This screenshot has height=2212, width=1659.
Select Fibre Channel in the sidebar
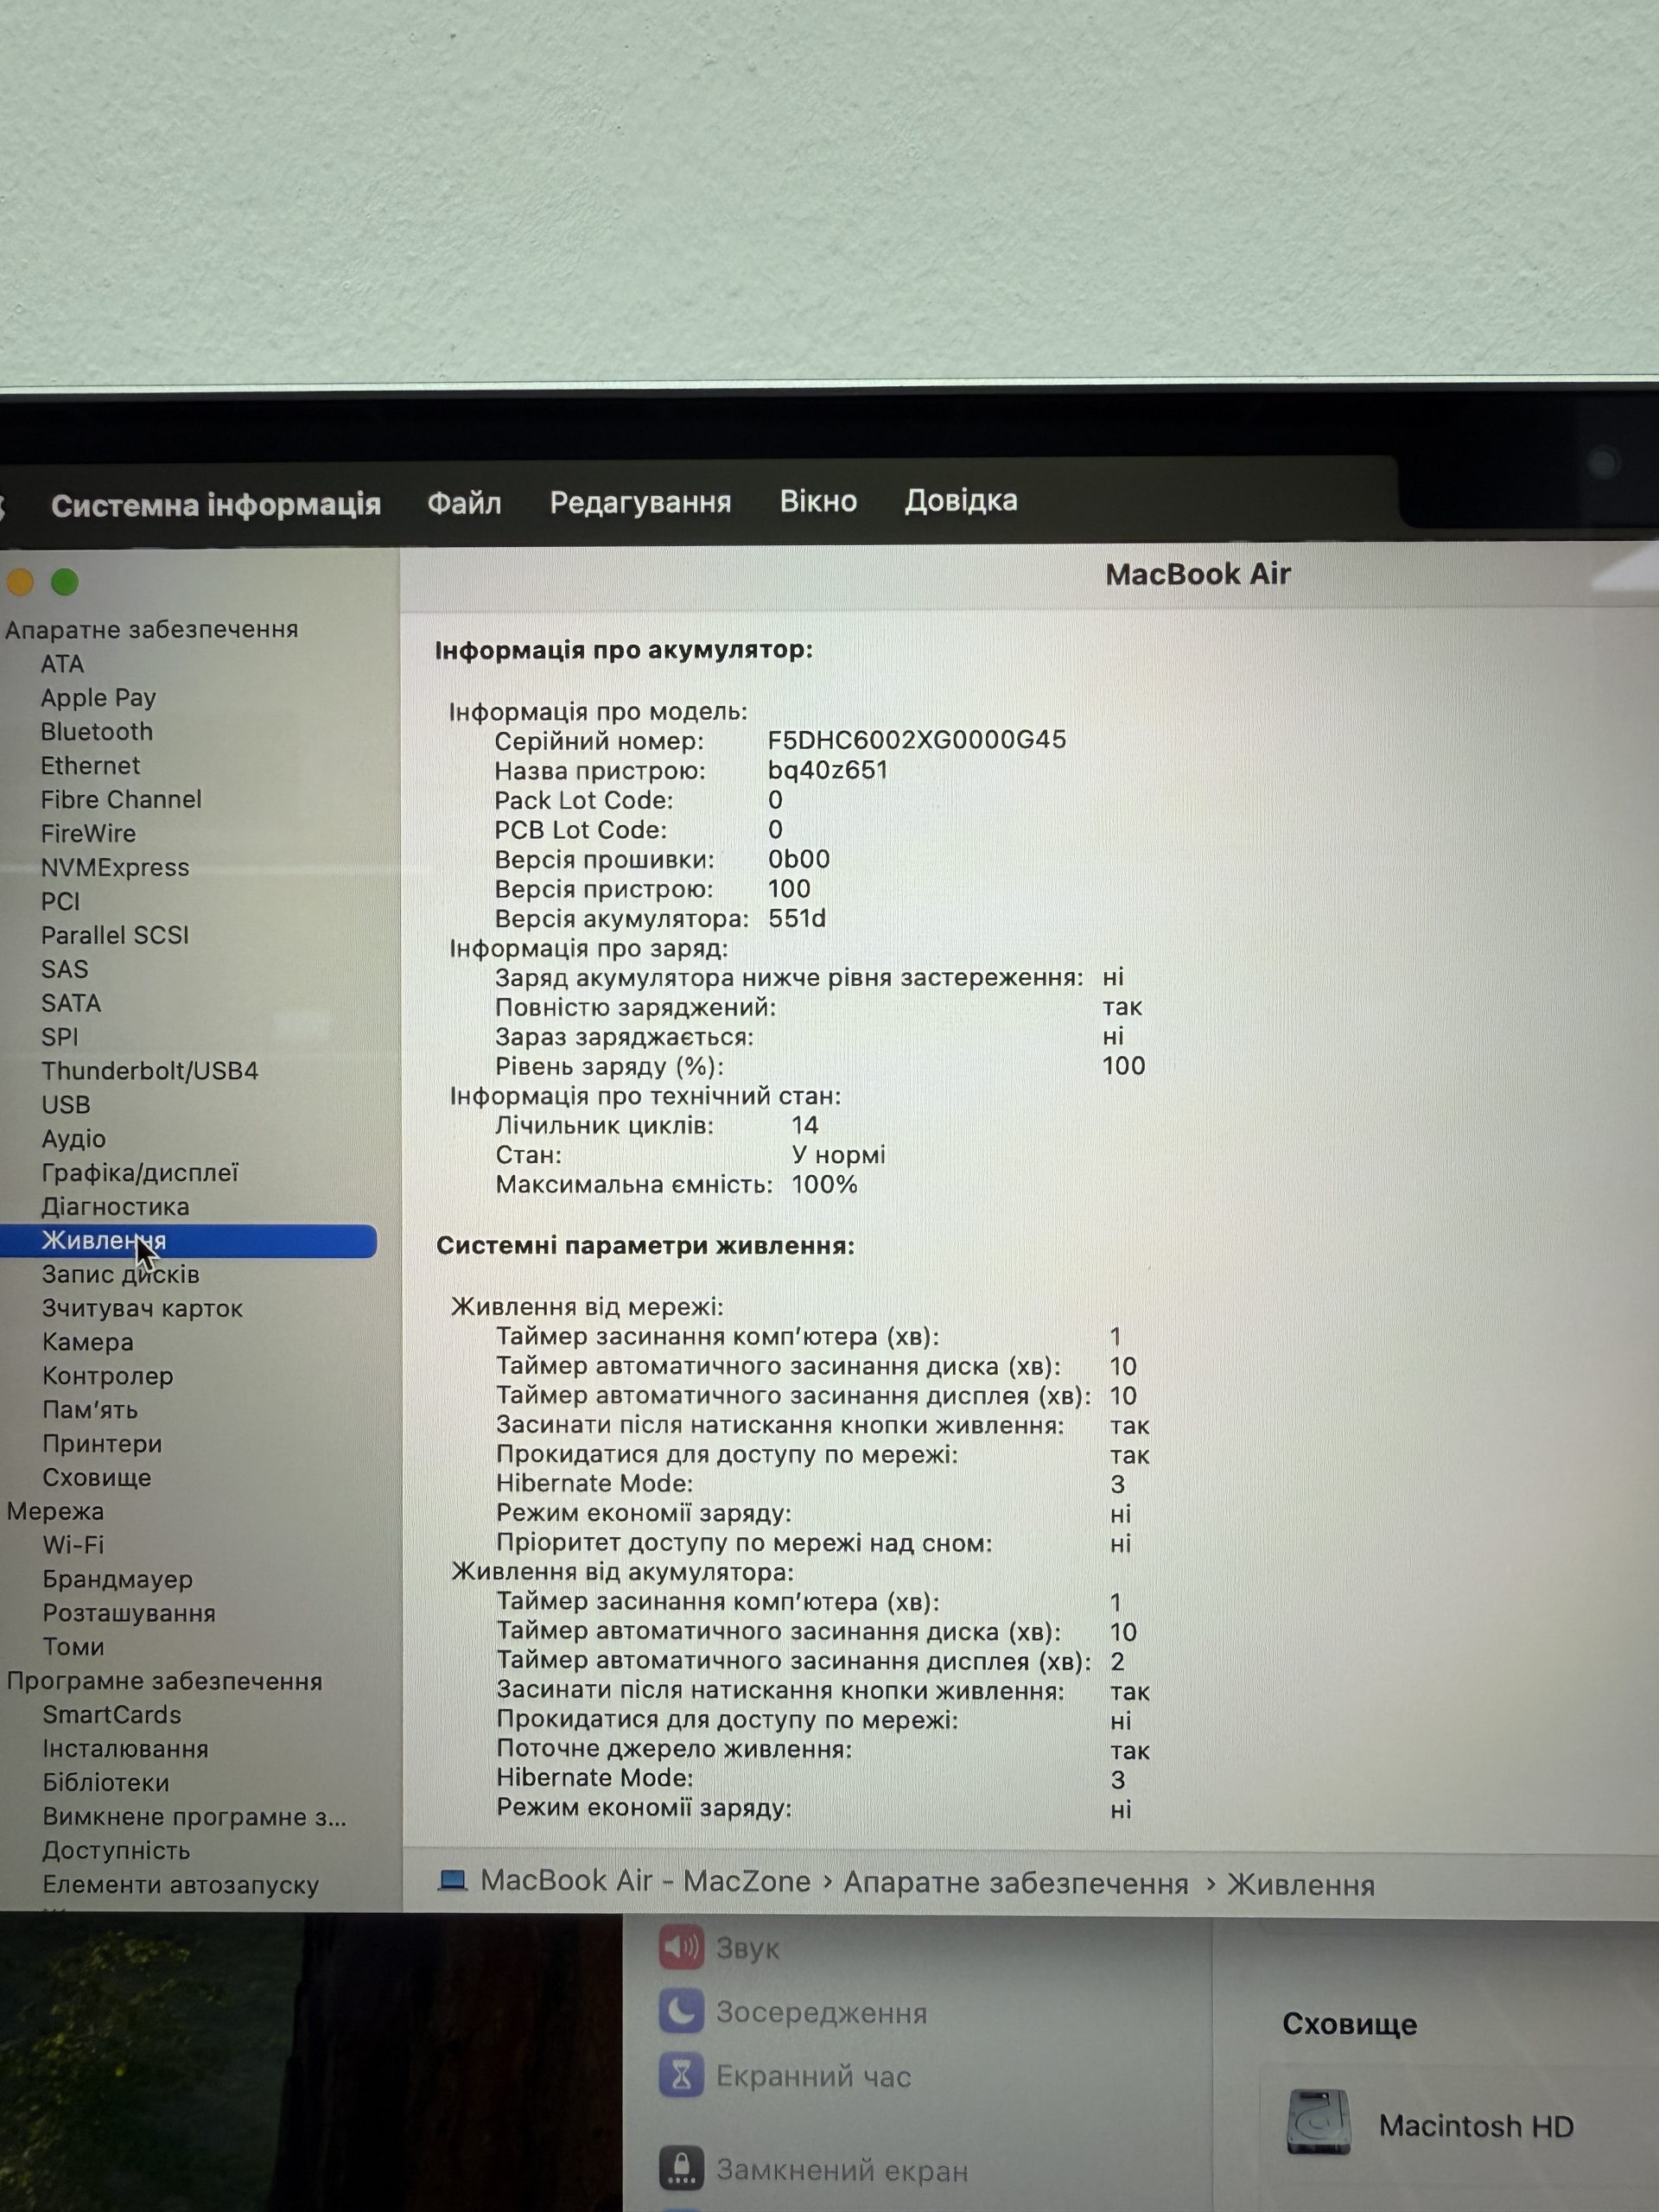point(121,800)
